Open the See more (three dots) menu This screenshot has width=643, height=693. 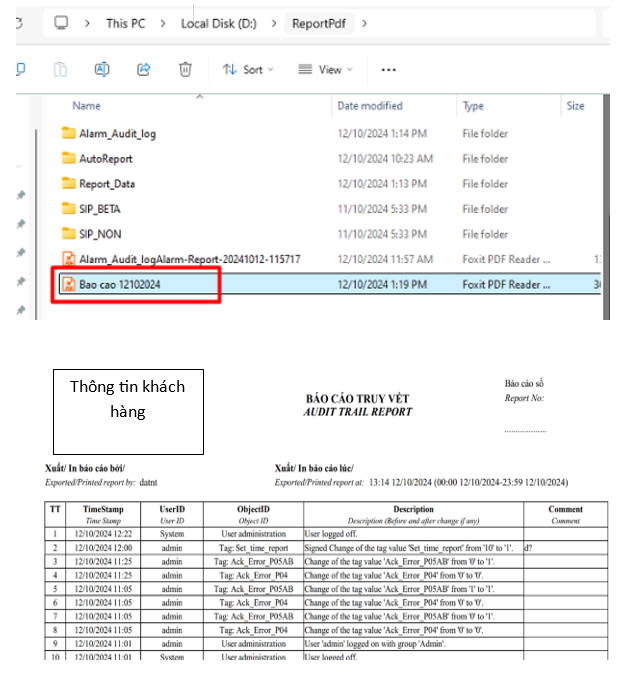tap(389, 70)
